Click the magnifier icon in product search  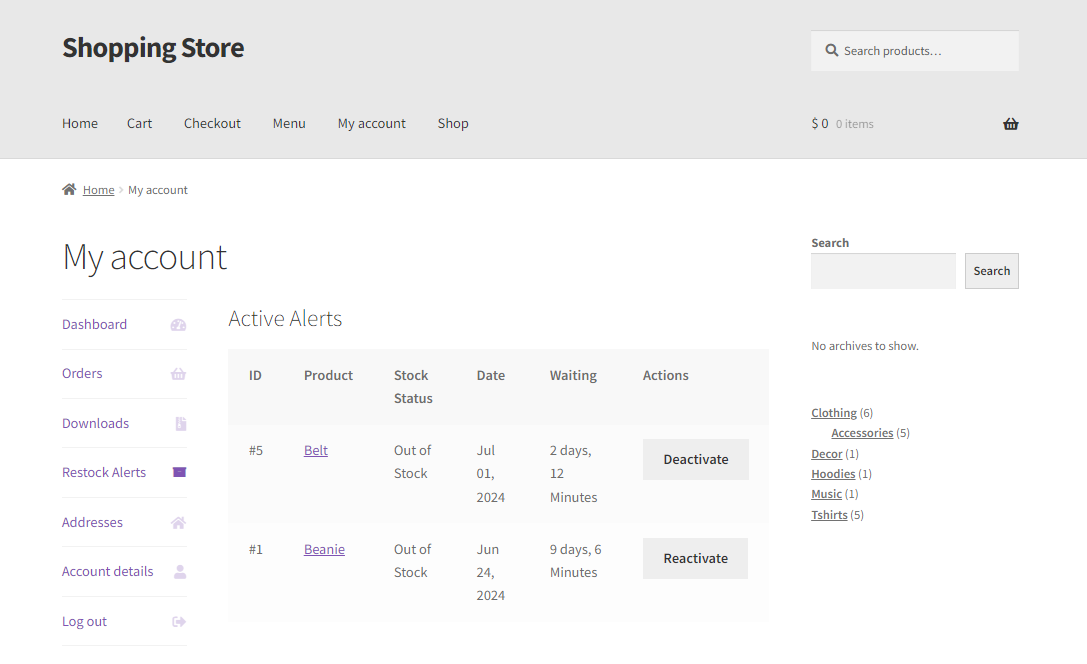[831, 51]
